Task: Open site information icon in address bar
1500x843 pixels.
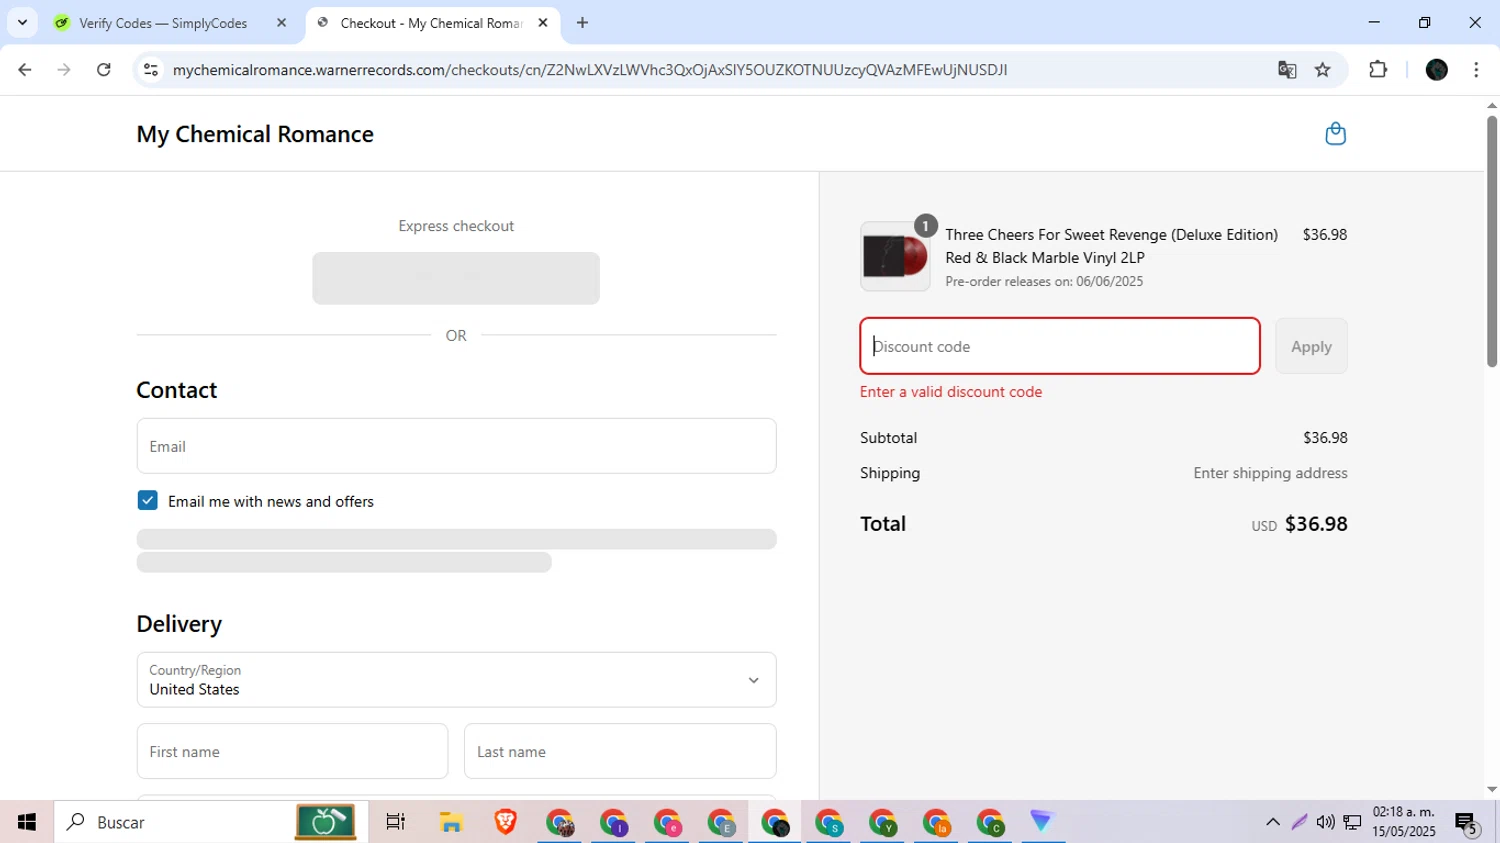Action: 151,70
